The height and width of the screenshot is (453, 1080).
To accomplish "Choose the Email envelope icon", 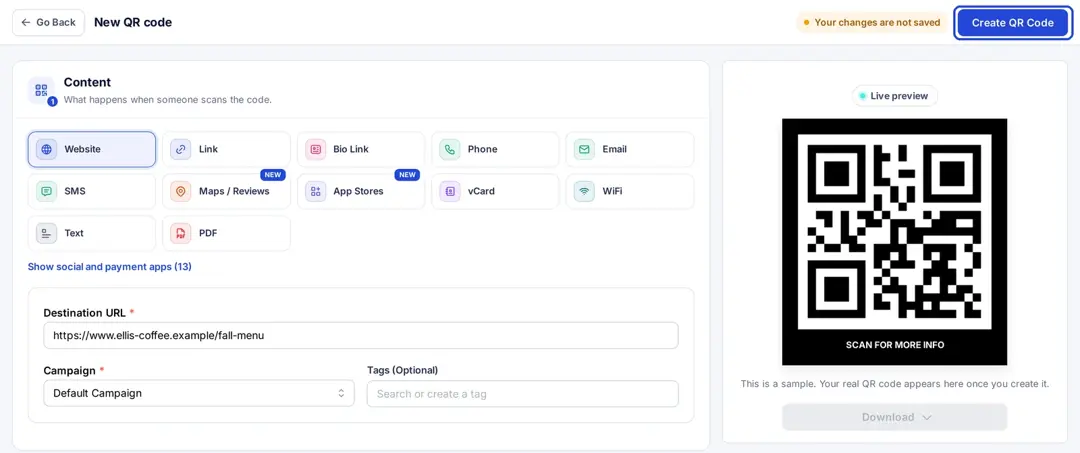I will [584, 149].
